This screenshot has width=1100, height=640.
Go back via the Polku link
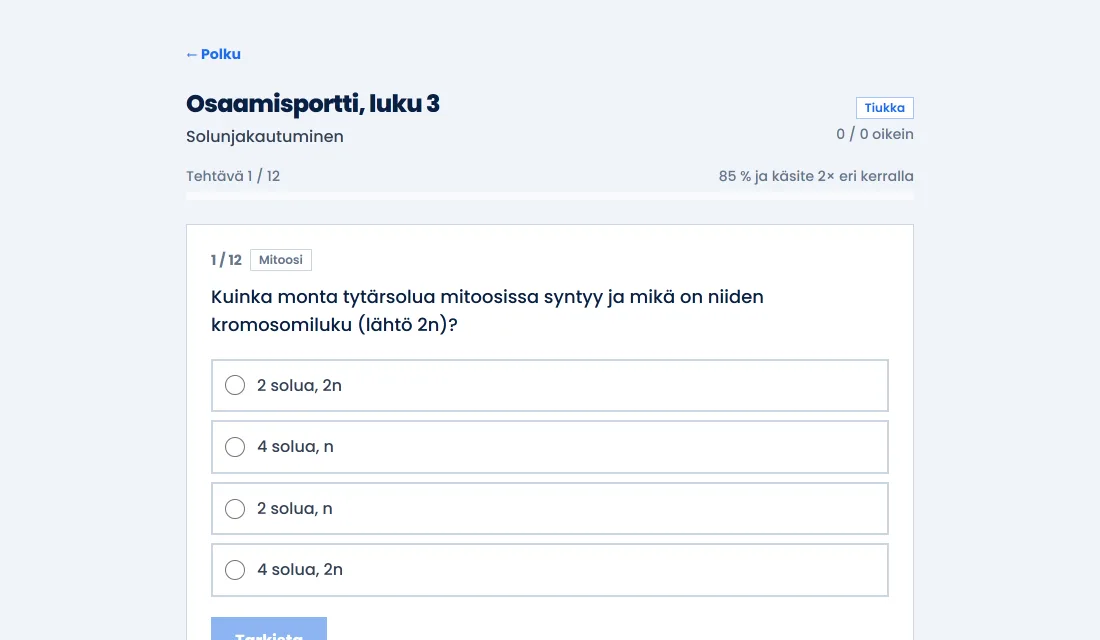click(x=213, y=54)
